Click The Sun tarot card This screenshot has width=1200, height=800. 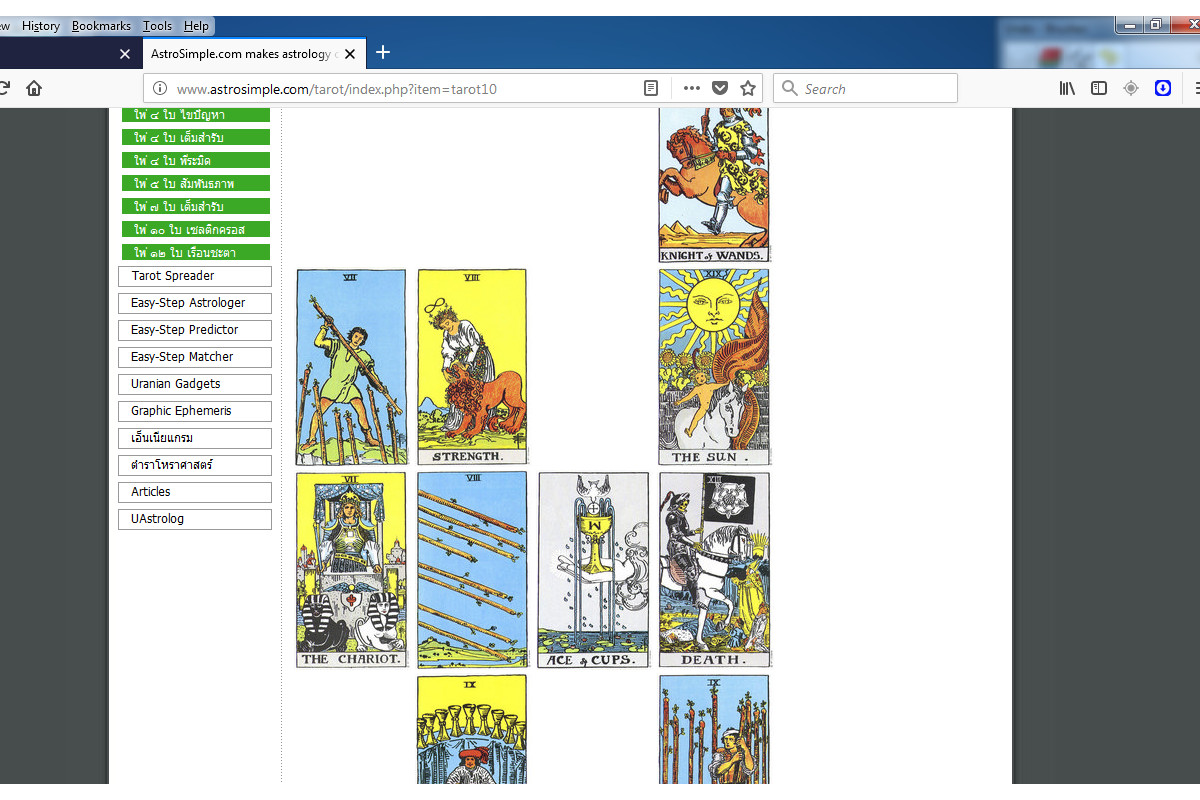714,367
